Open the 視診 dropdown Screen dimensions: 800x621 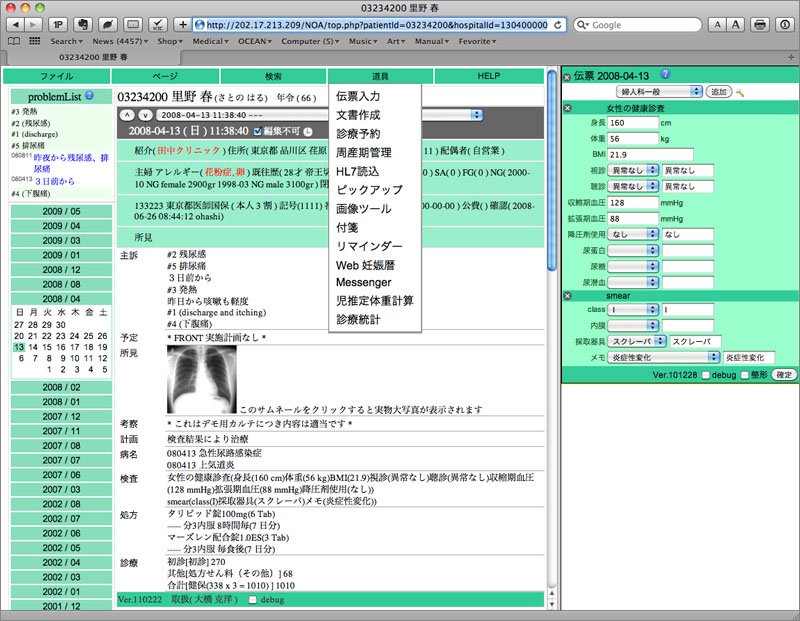click(x=633, y=170)
